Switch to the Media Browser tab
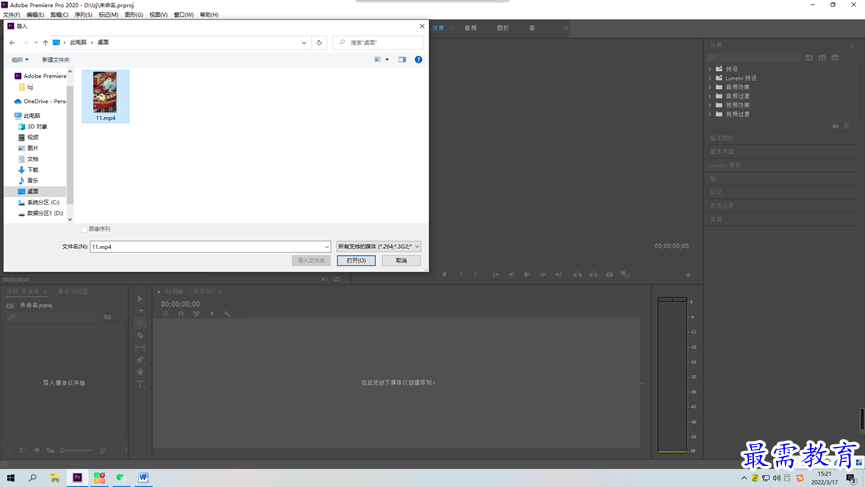 (73, 291)
